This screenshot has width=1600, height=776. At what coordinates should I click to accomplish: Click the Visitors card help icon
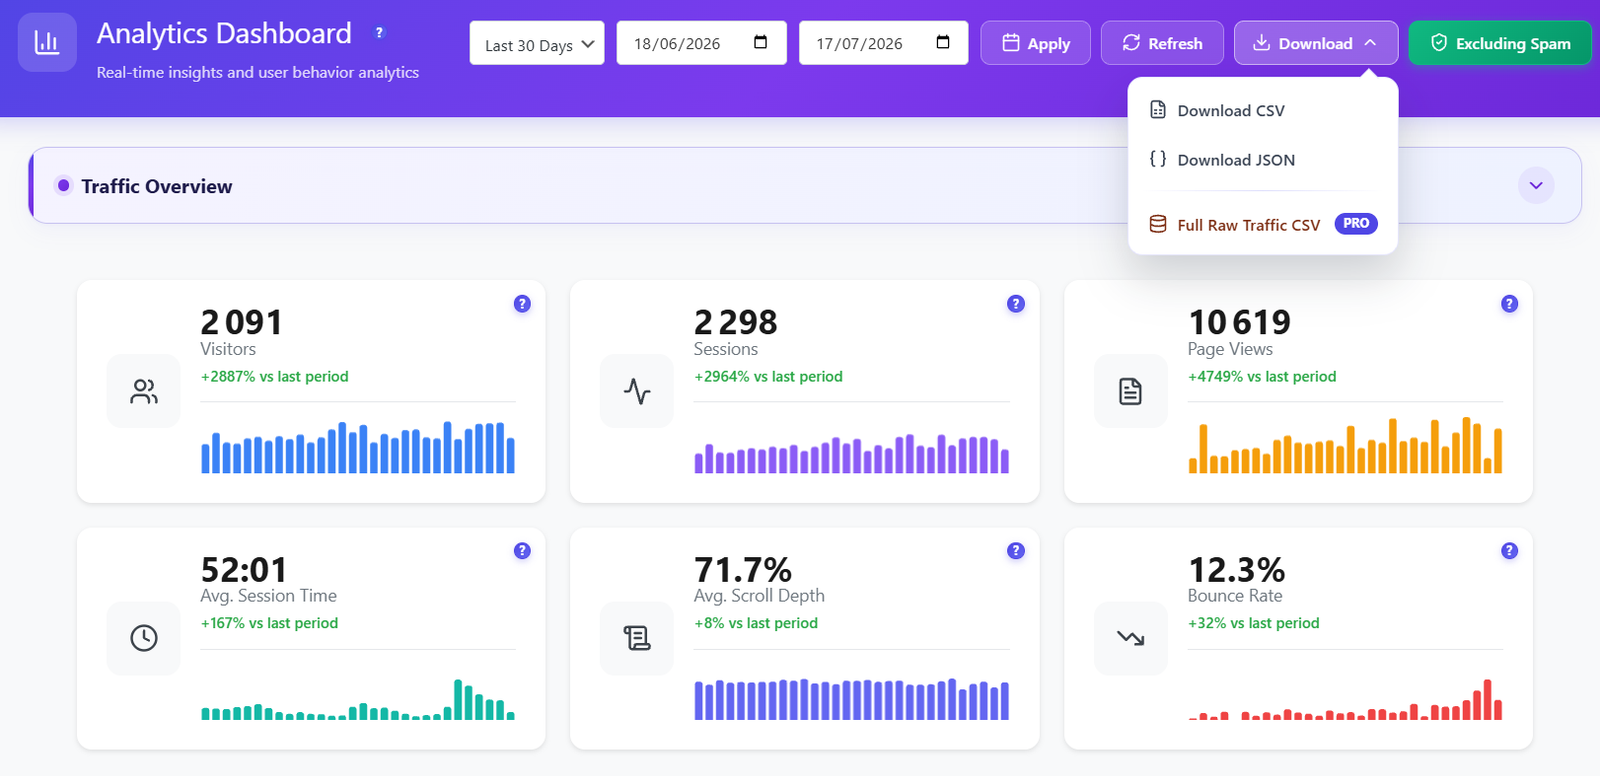[522, 304]
